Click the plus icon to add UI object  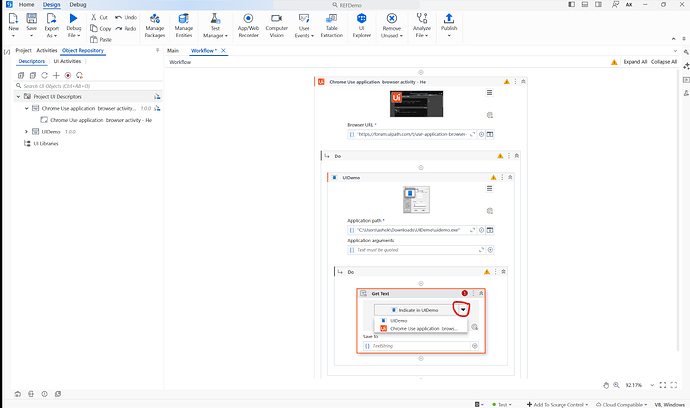56,75
